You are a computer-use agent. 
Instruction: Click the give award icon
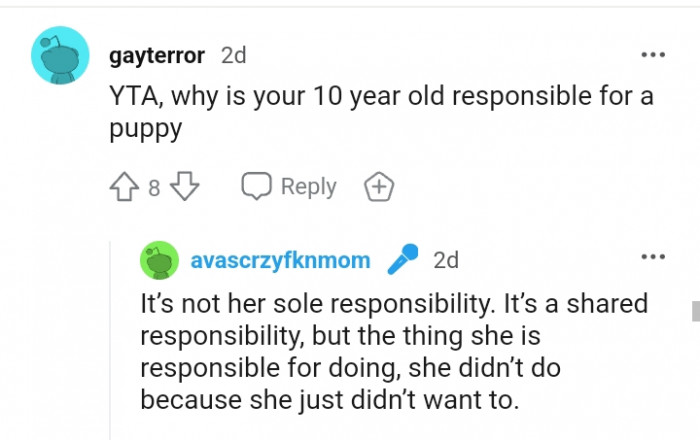(379, 187)
